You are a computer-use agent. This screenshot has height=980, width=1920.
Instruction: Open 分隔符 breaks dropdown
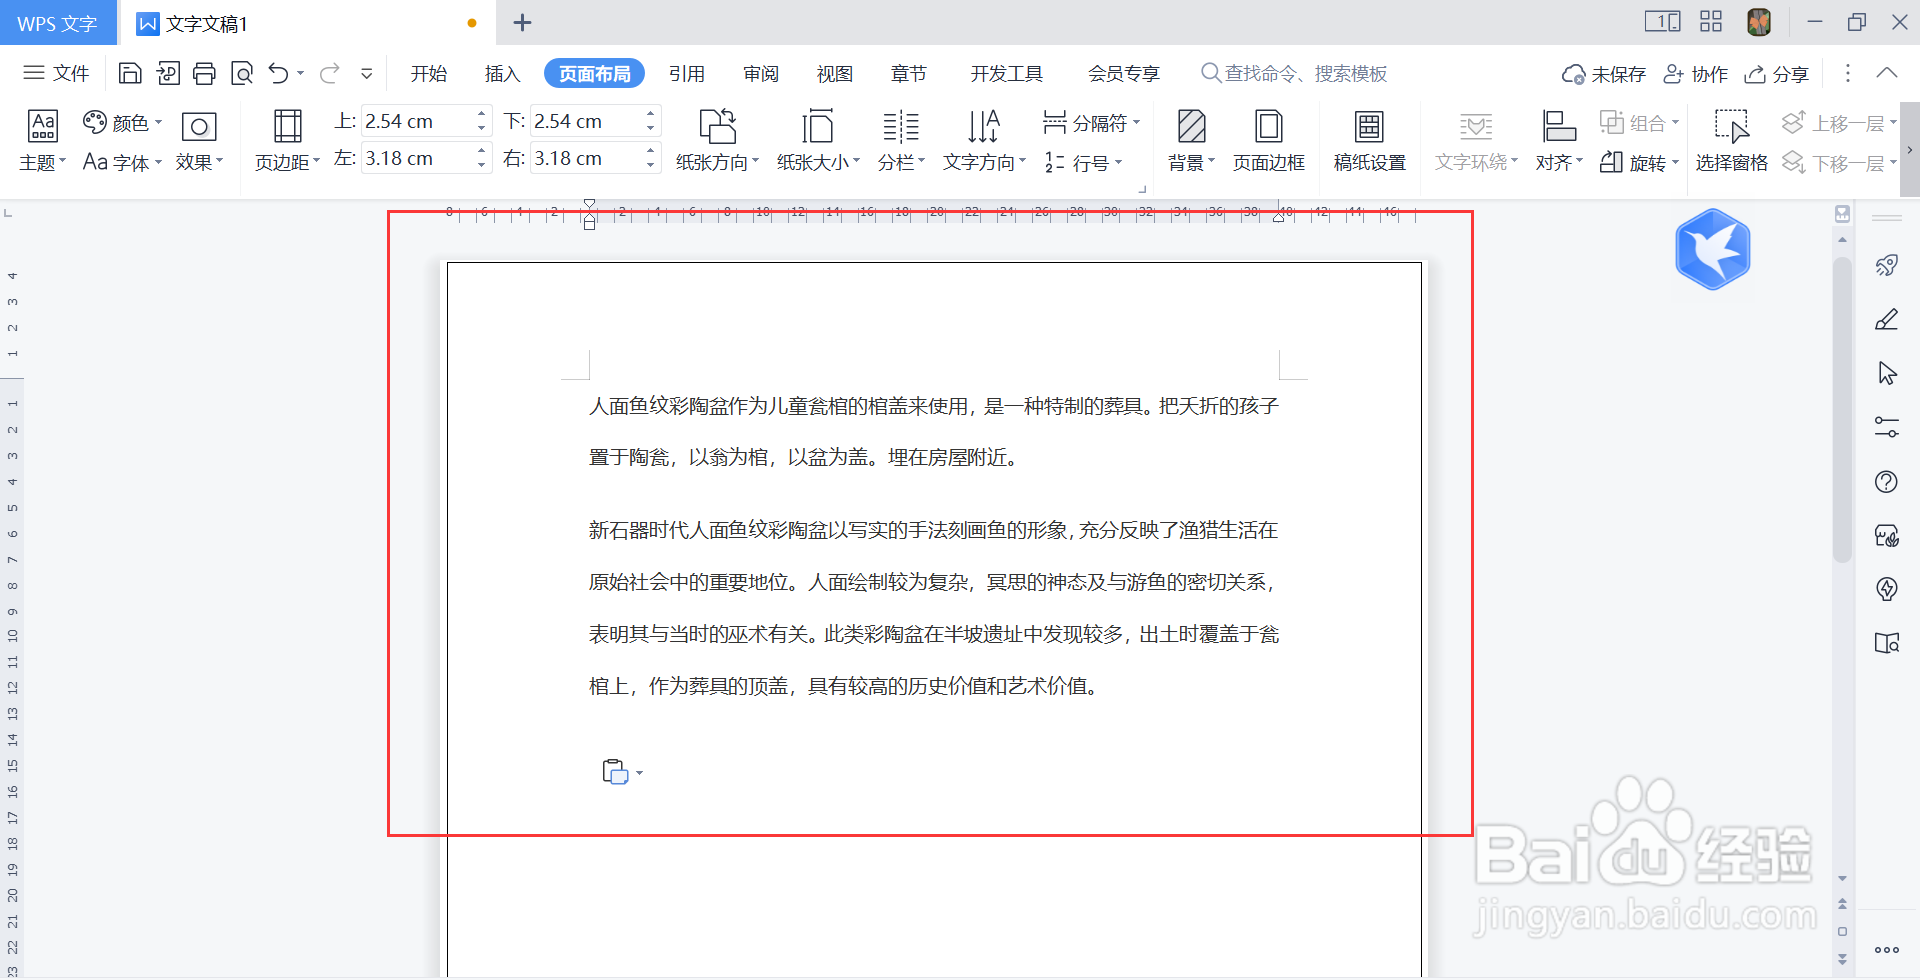1091,123
